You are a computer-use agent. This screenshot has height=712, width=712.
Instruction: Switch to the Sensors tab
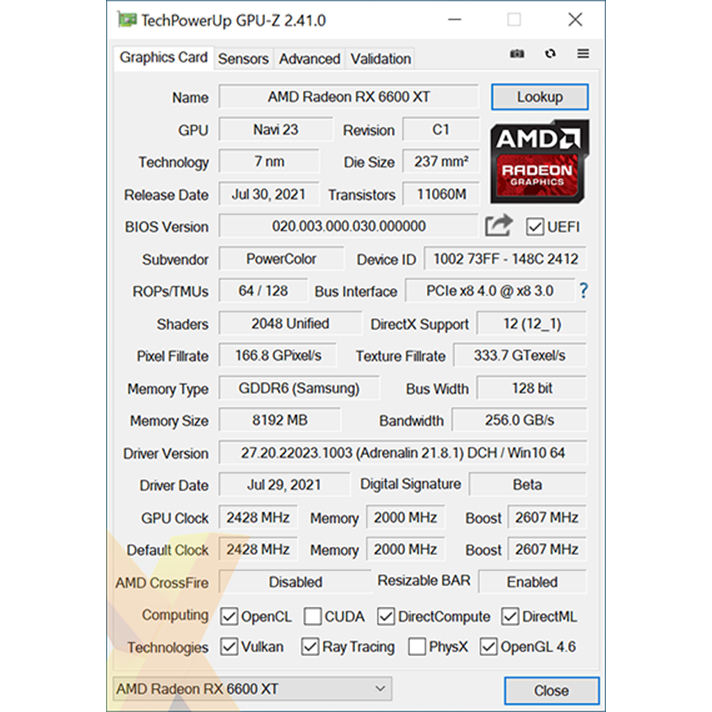pos(243,59)
